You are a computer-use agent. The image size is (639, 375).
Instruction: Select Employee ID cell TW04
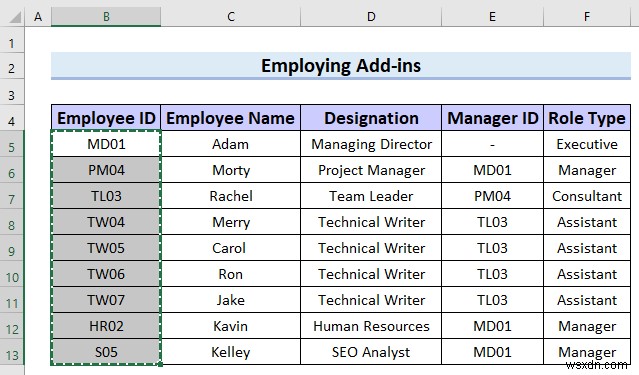click(106, 222)
